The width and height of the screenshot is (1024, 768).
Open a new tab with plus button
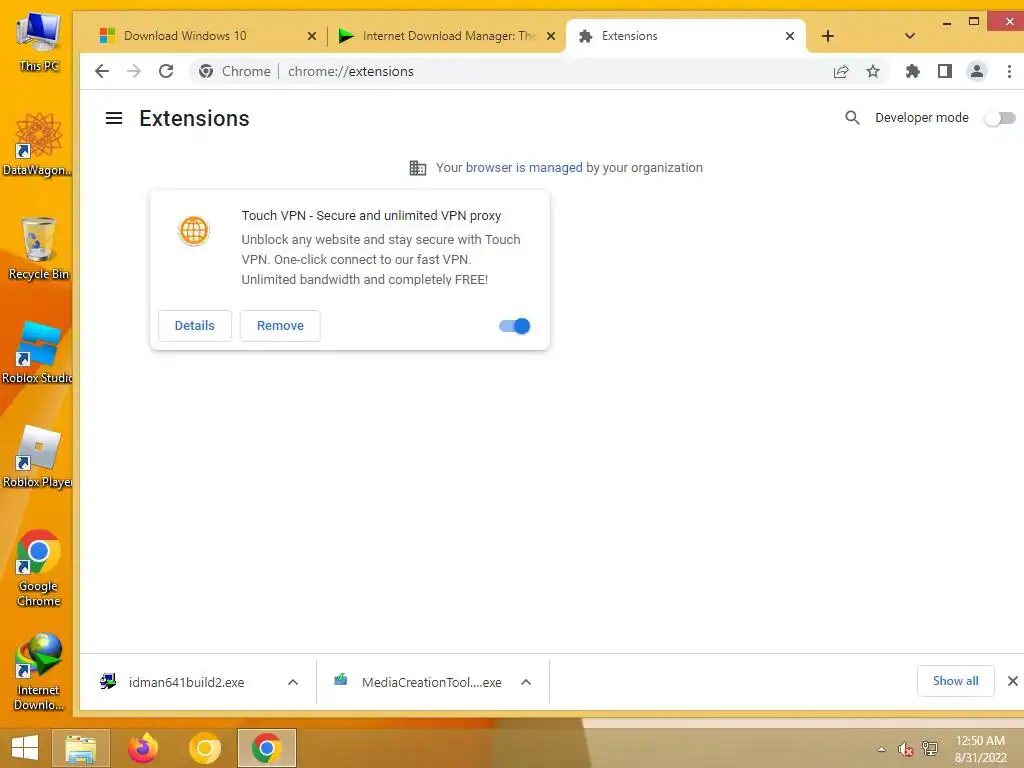[827, 36]
